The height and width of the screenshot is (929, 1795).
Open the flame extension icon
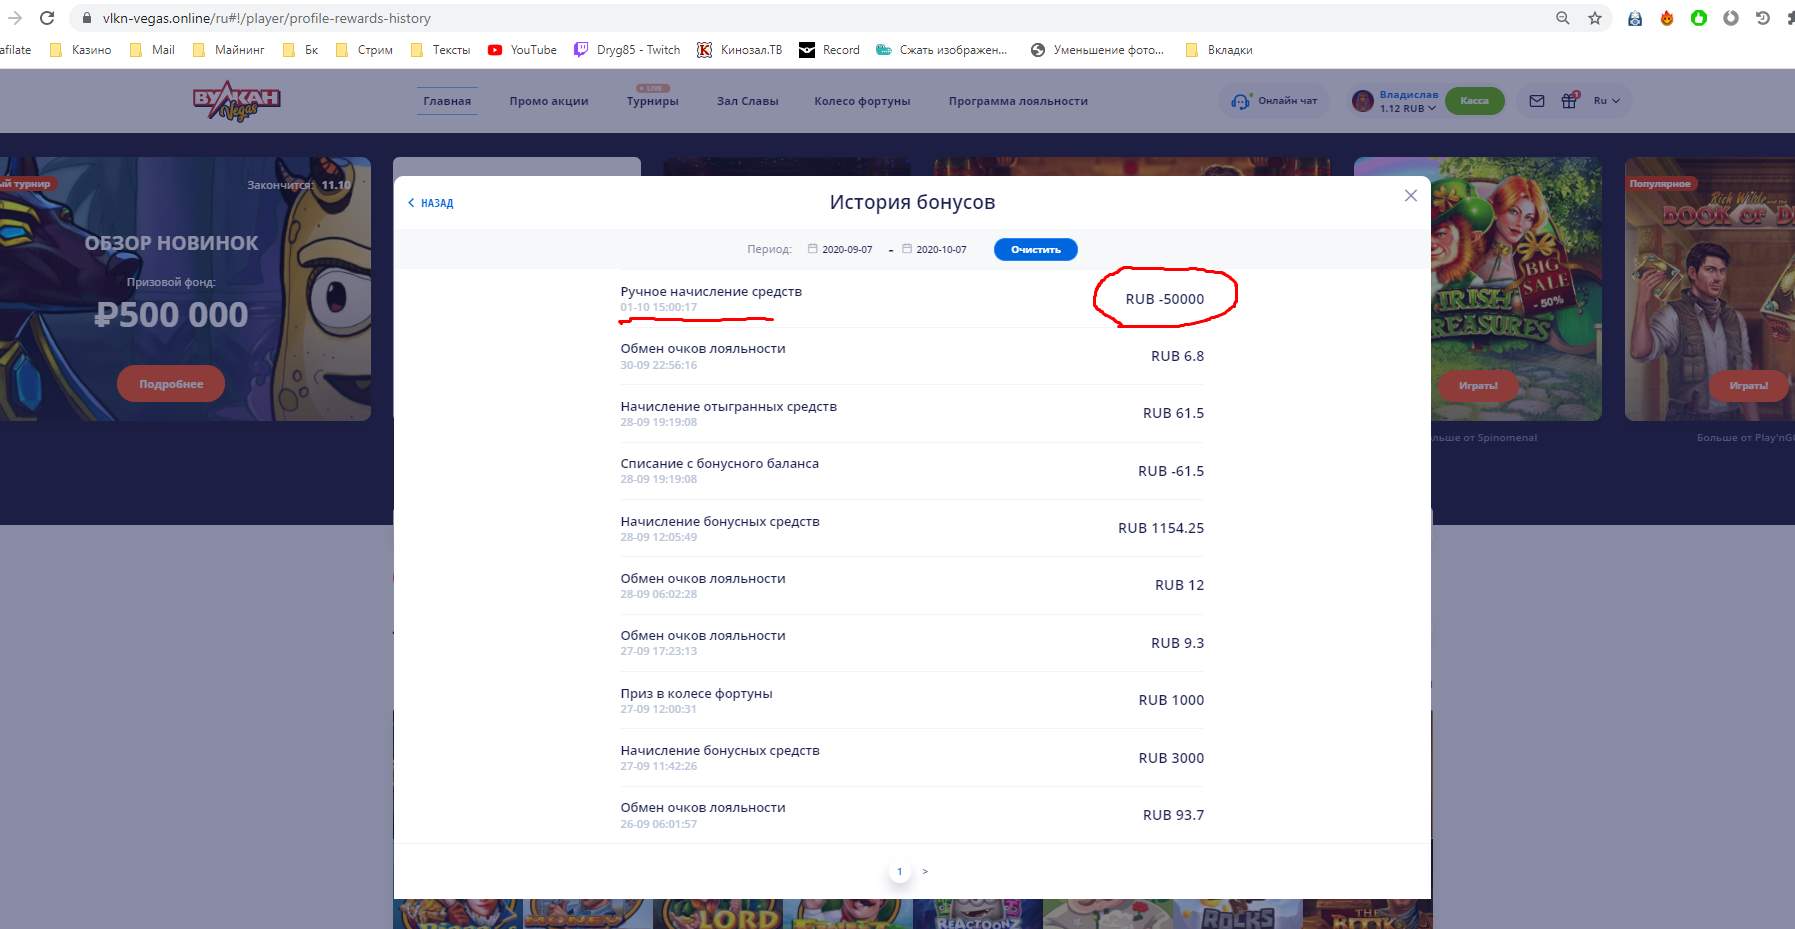click(1667, 18)
